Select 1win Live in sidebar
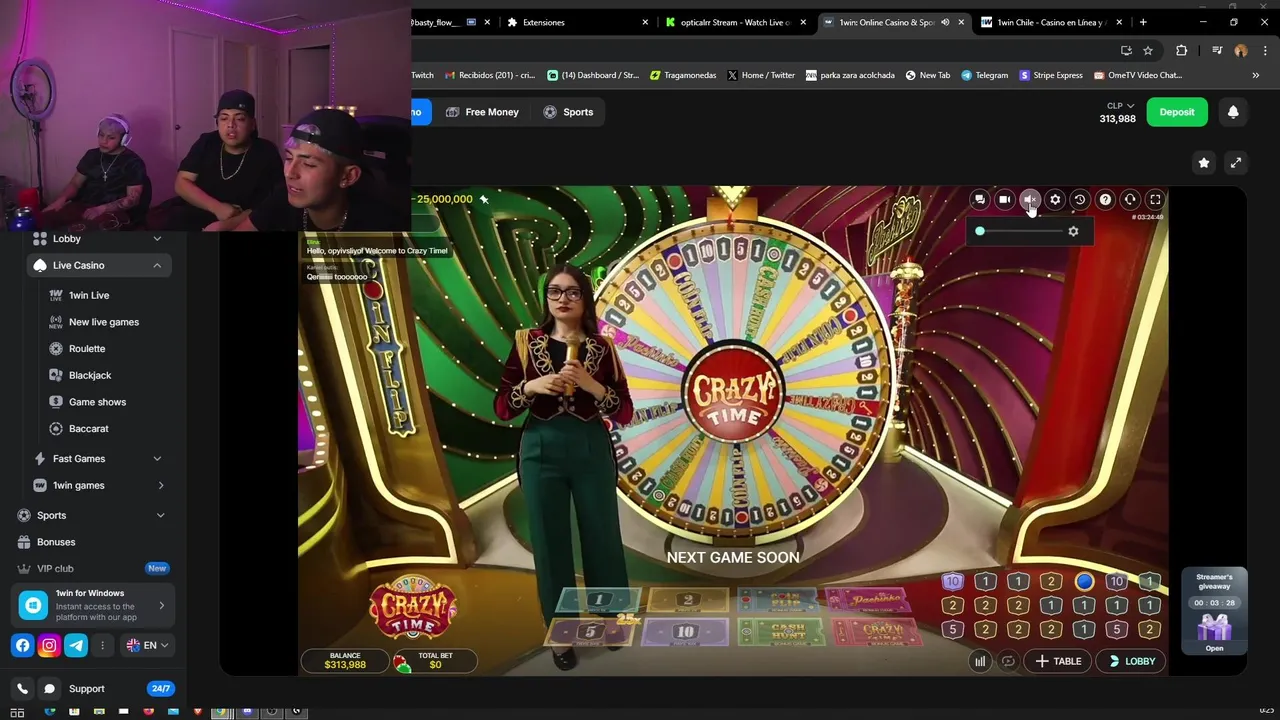This screenshot has width=1280, height=720. coord(89,295)
